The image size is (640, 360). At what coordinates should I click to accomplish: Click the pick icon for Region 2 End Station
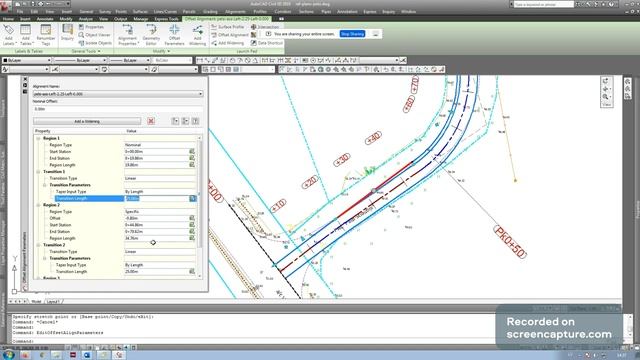(192, 231)
